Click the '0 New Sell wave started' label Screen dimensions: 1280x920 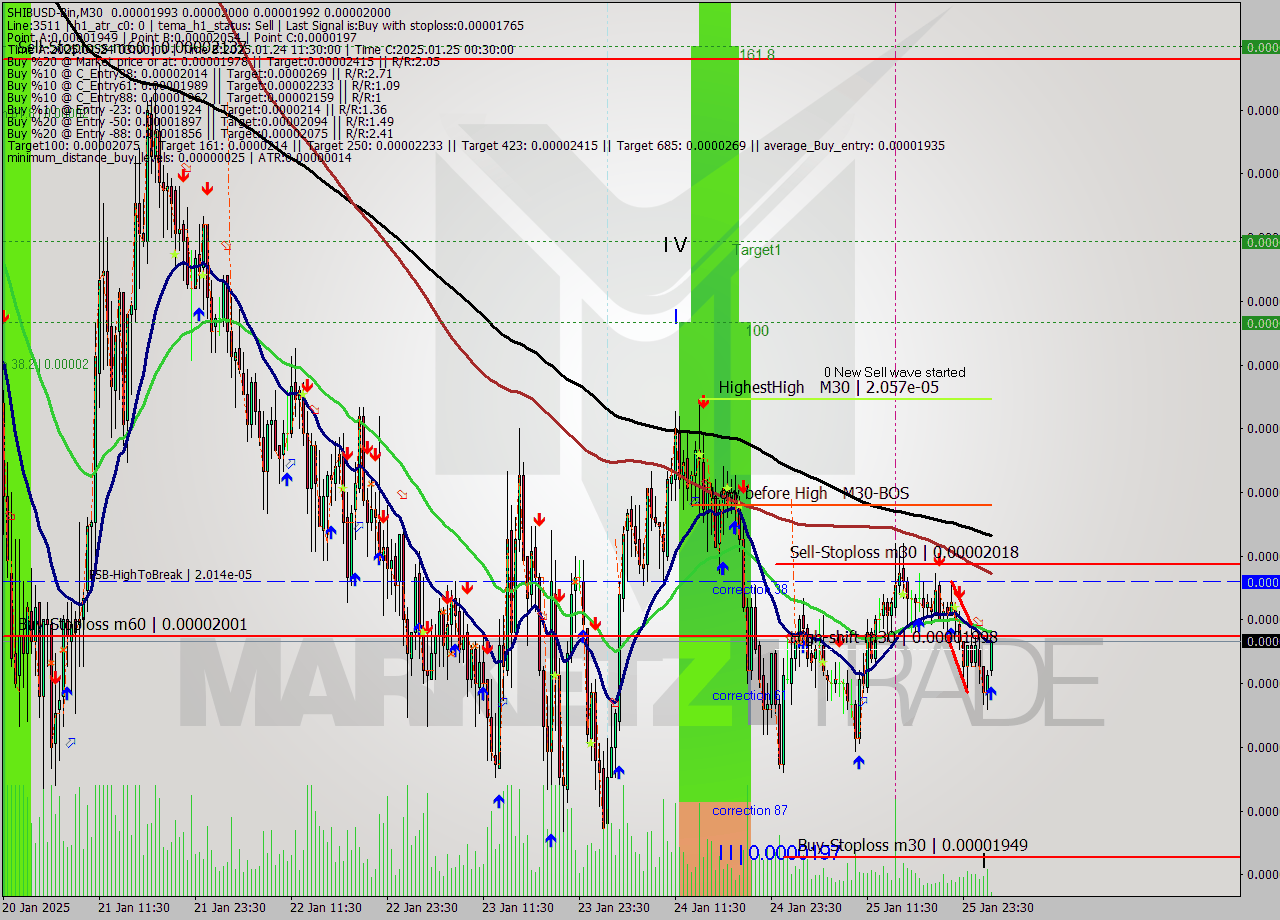[895, 372]
